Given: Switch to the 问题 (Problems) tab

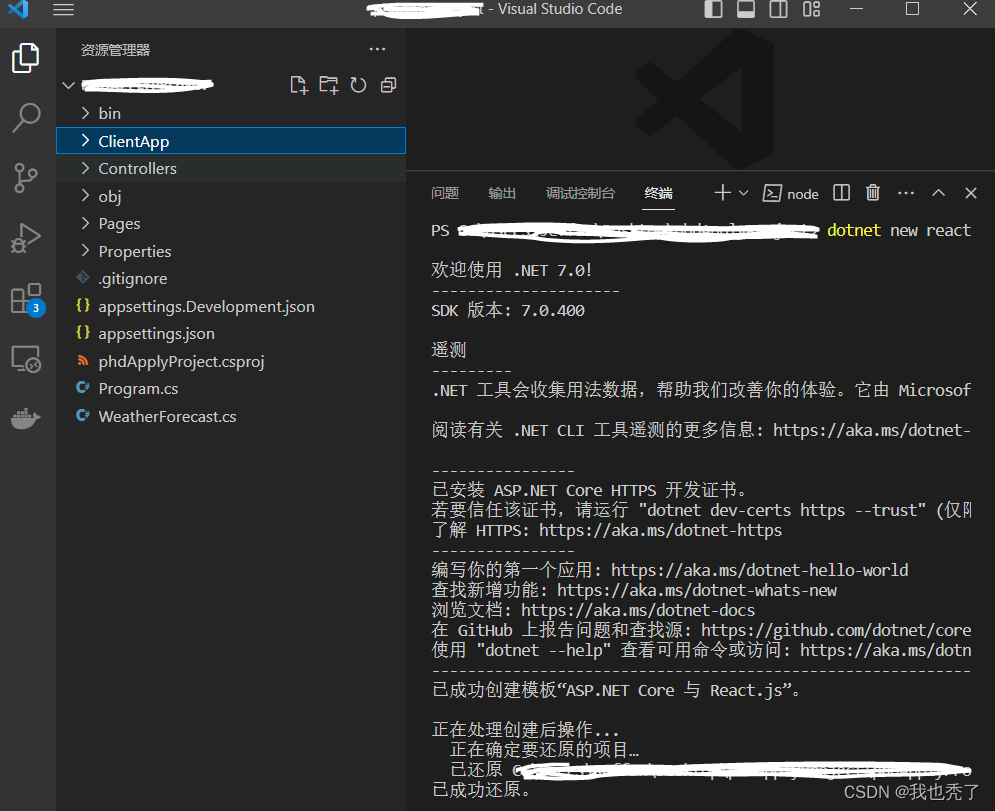Looking at the screenshot, I should pyautogui.click(x=445, y=193).
